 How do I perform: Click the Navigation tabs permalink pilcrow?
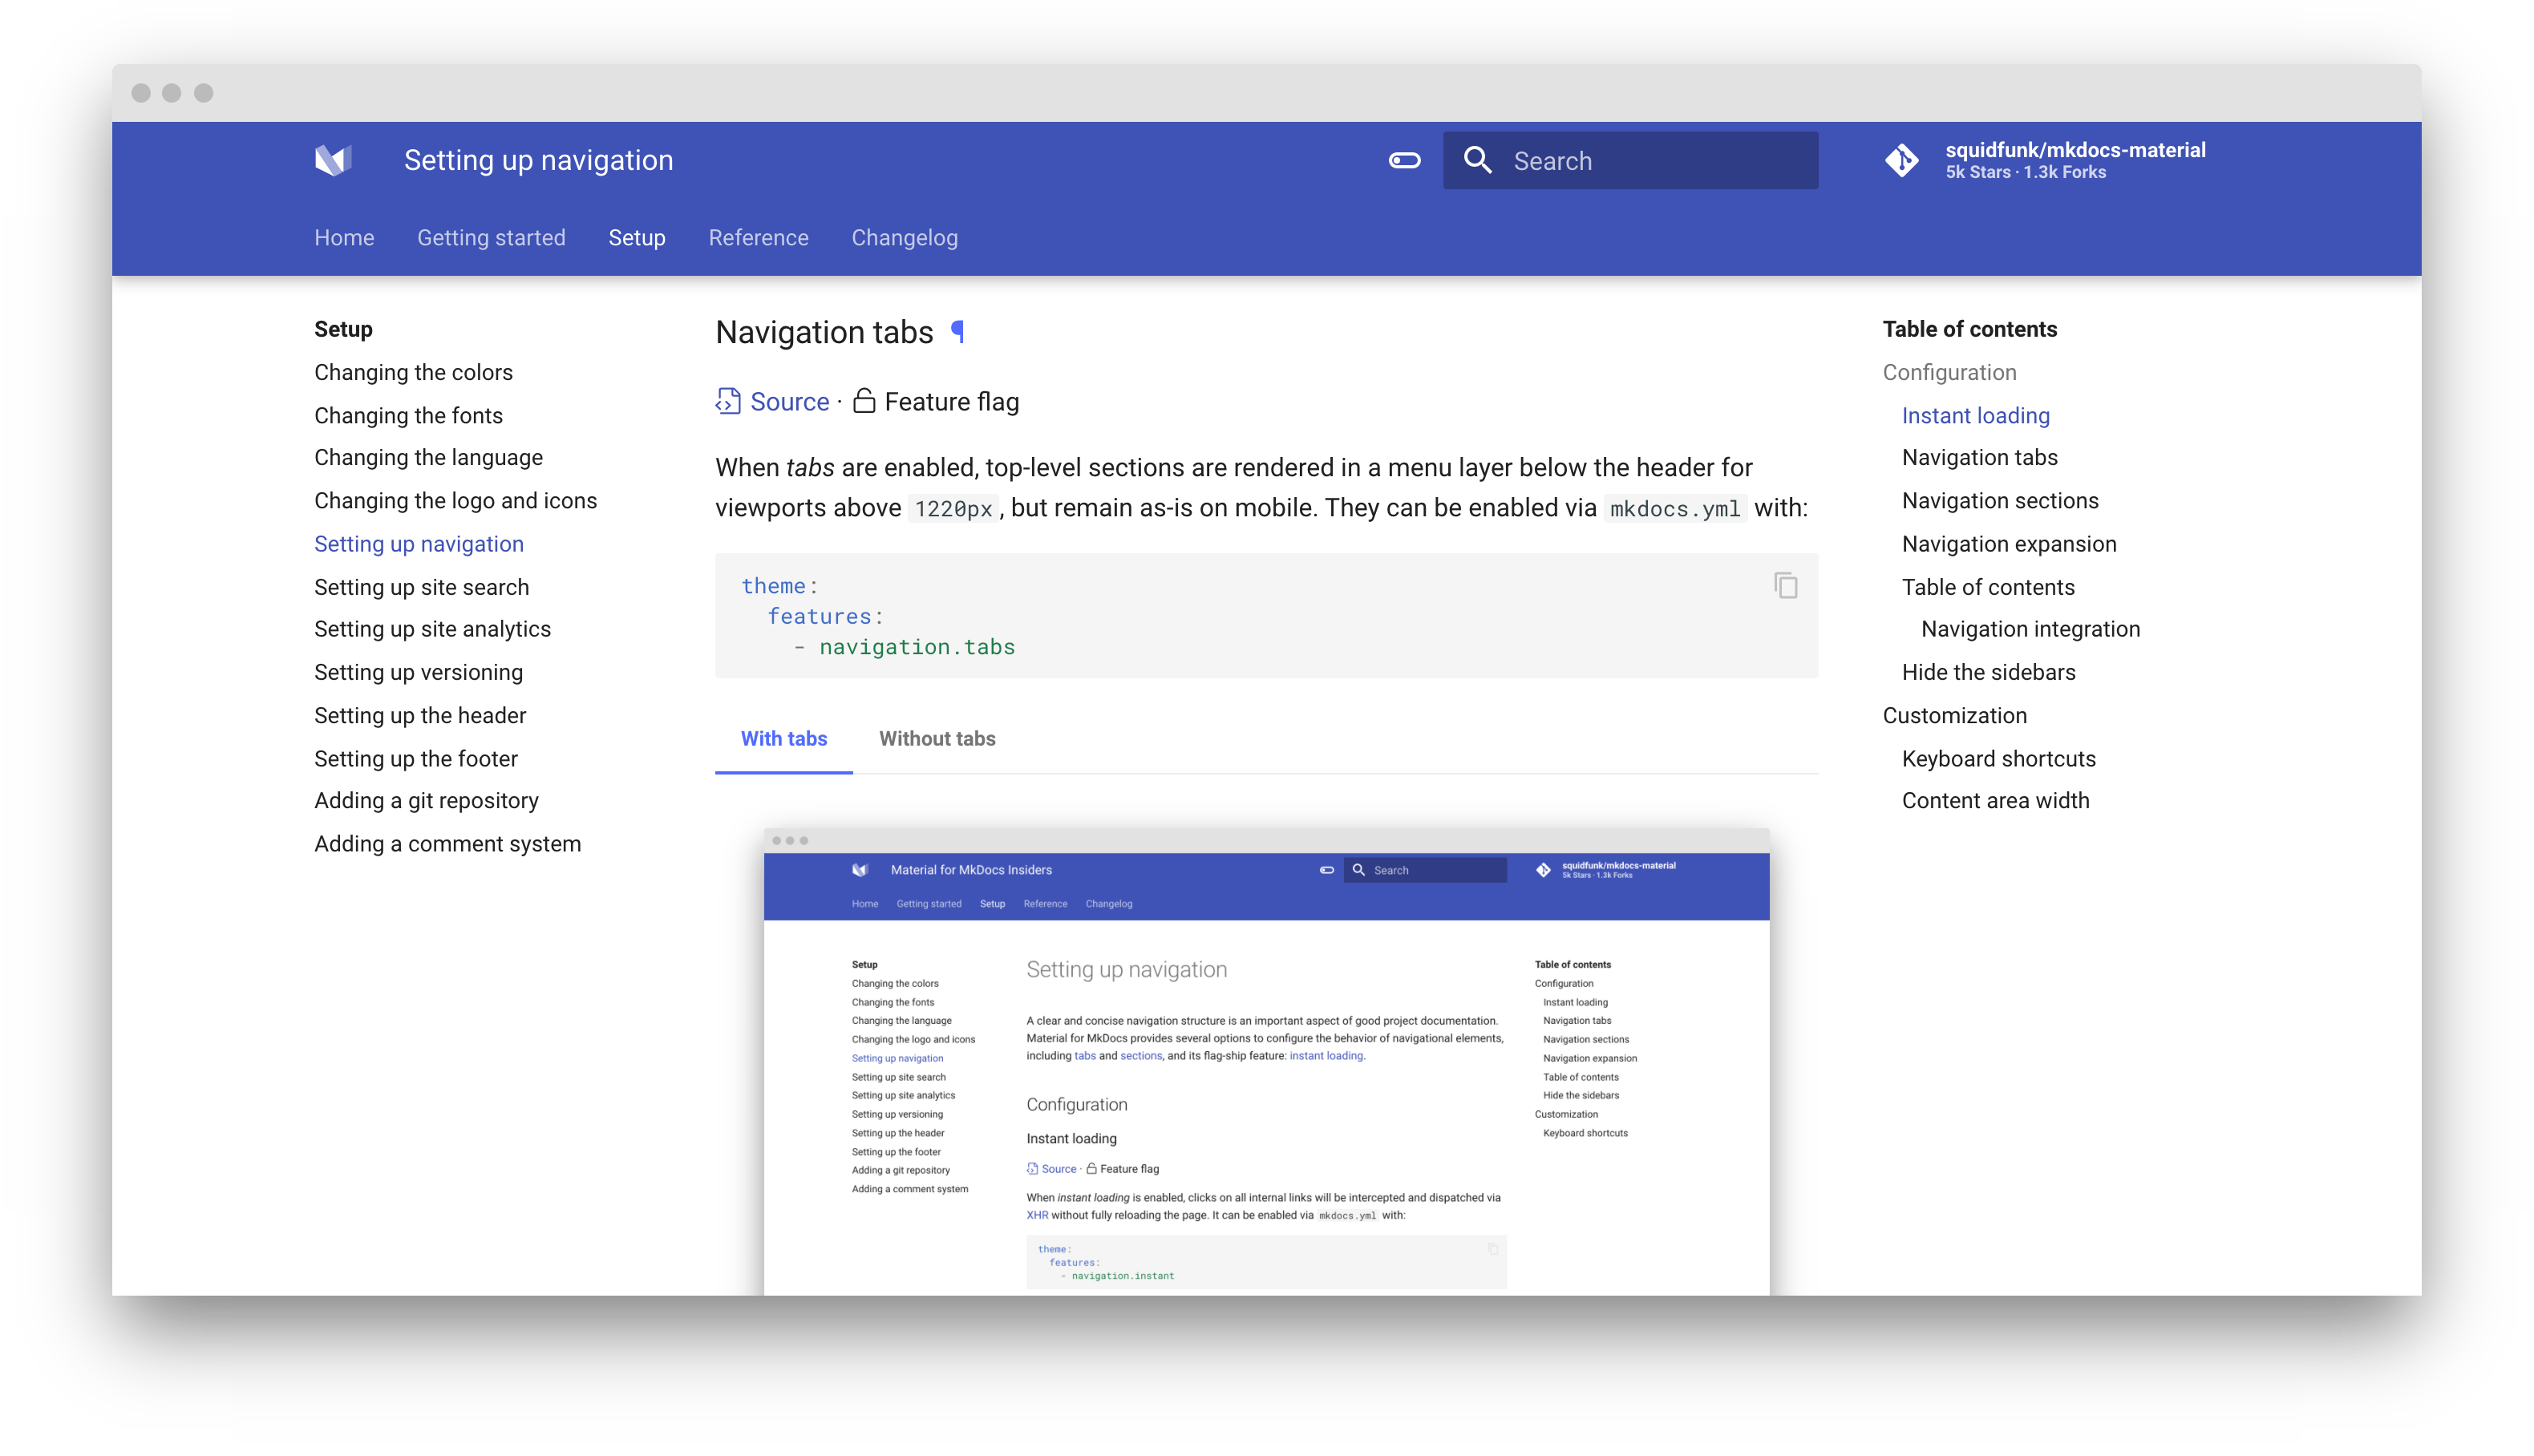point(958,331)
